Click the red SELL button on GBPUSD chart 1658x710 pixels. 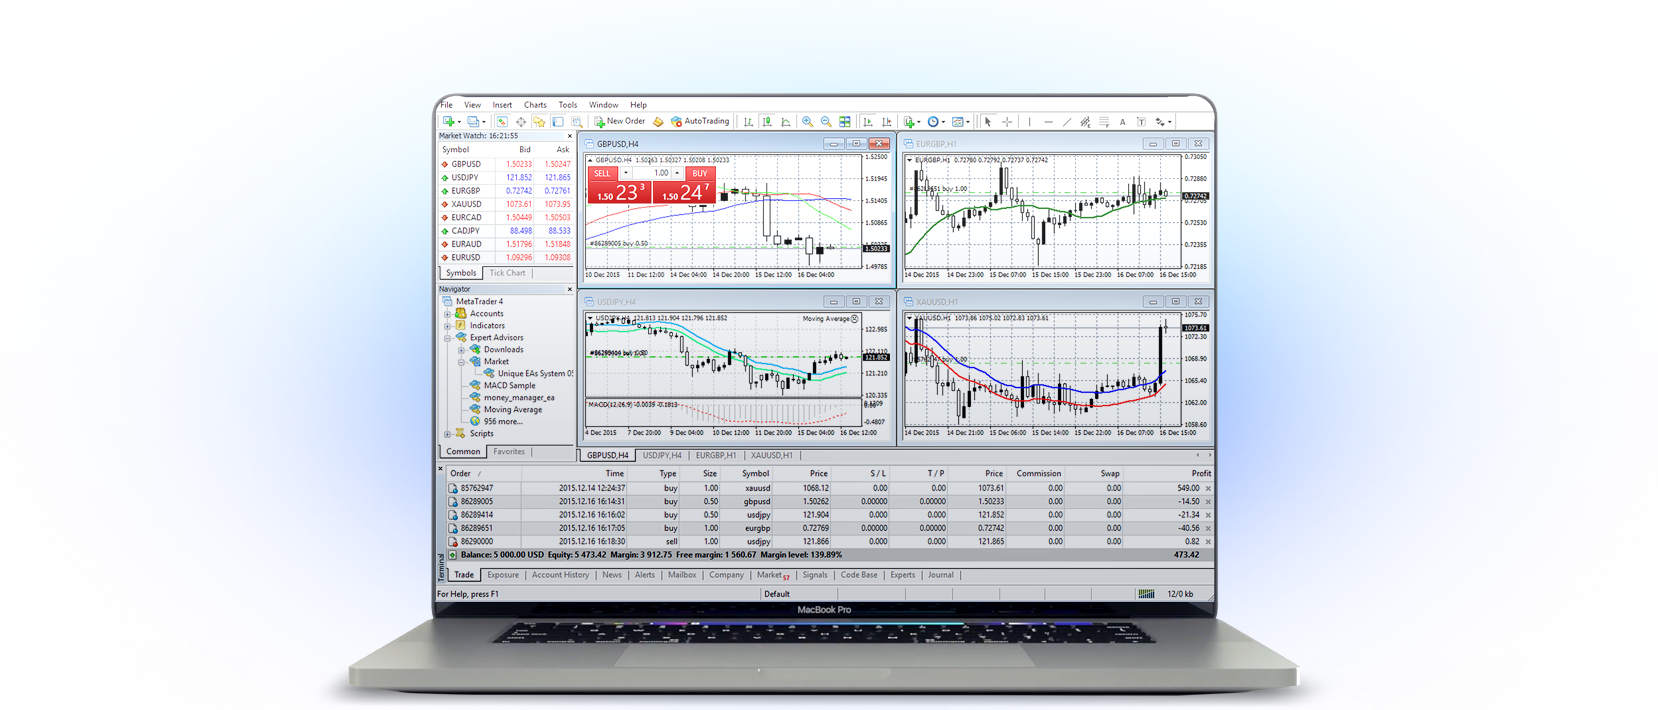point(602,173)
